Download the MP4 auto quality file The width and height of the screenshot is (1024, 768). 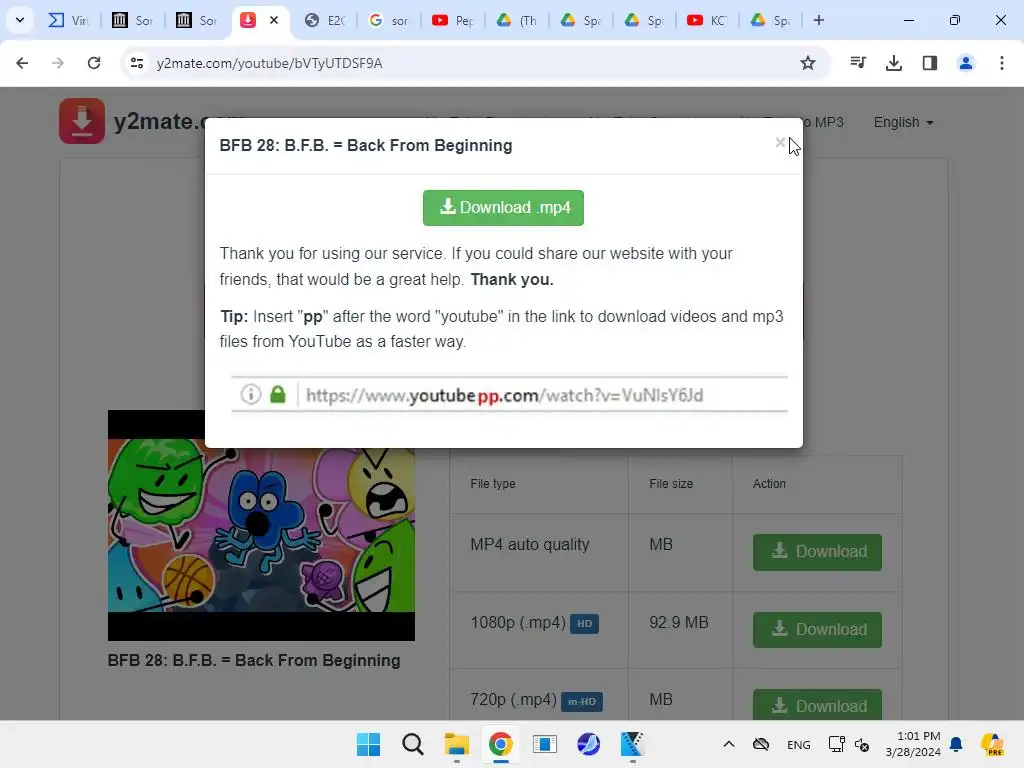pyautogui.click(x=817, y=552)
